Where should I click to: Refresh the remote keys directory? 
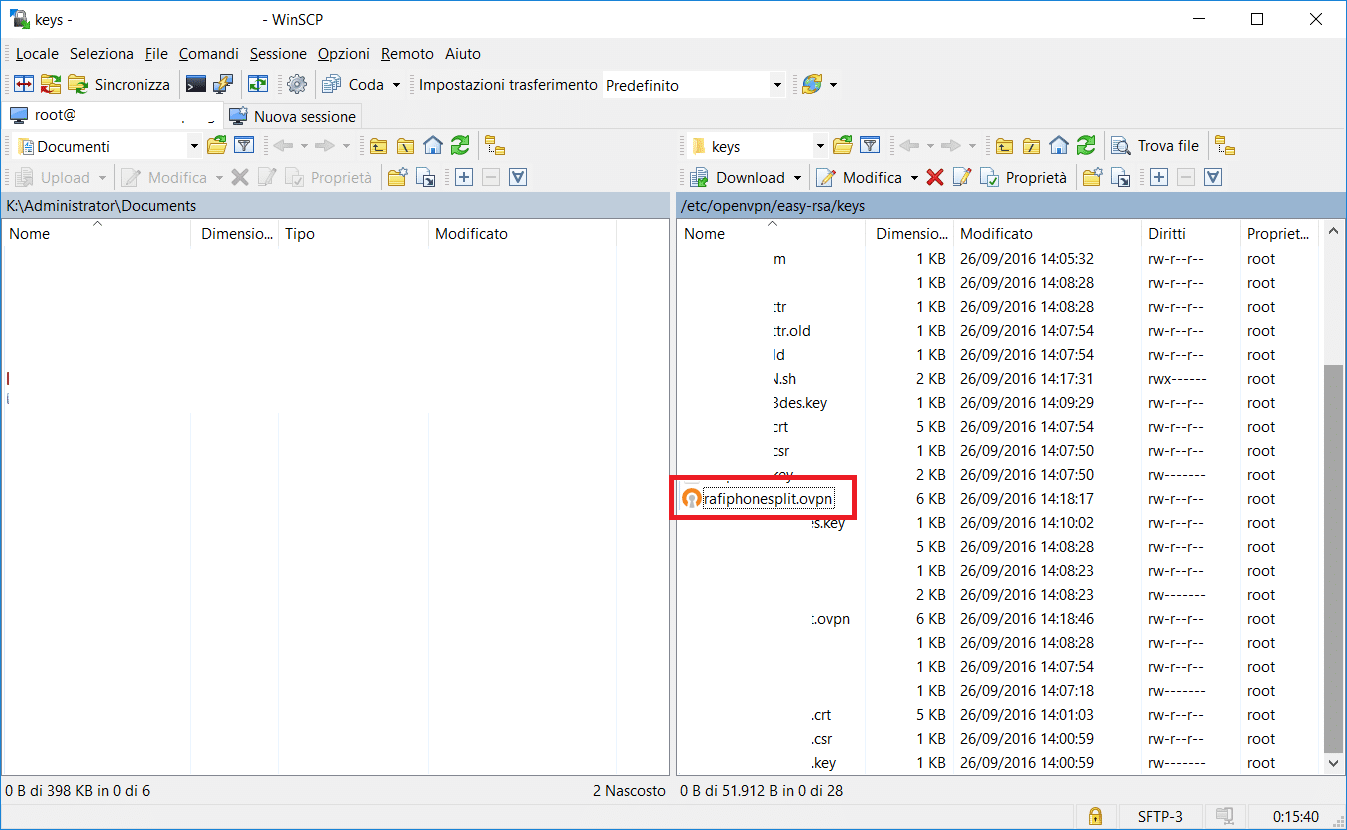[x=1086, y=146]
